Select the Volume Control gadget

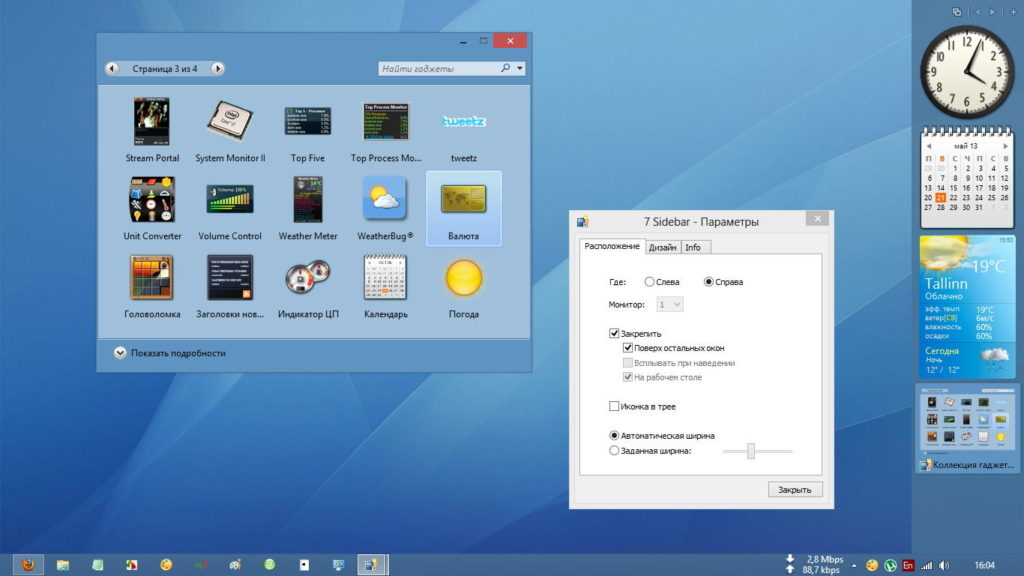pyautogui.click(x=230, y=200)
